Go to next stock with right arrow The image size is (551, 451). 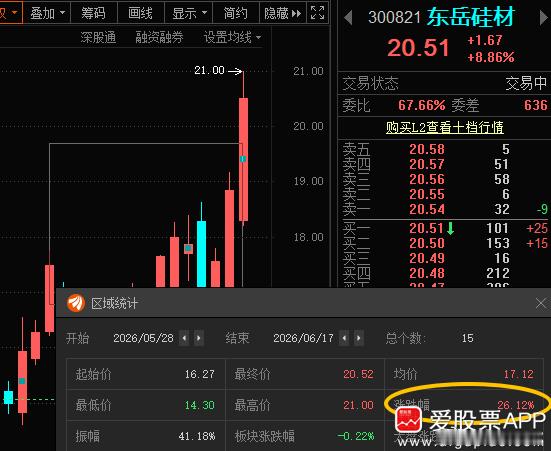point(544,17)
